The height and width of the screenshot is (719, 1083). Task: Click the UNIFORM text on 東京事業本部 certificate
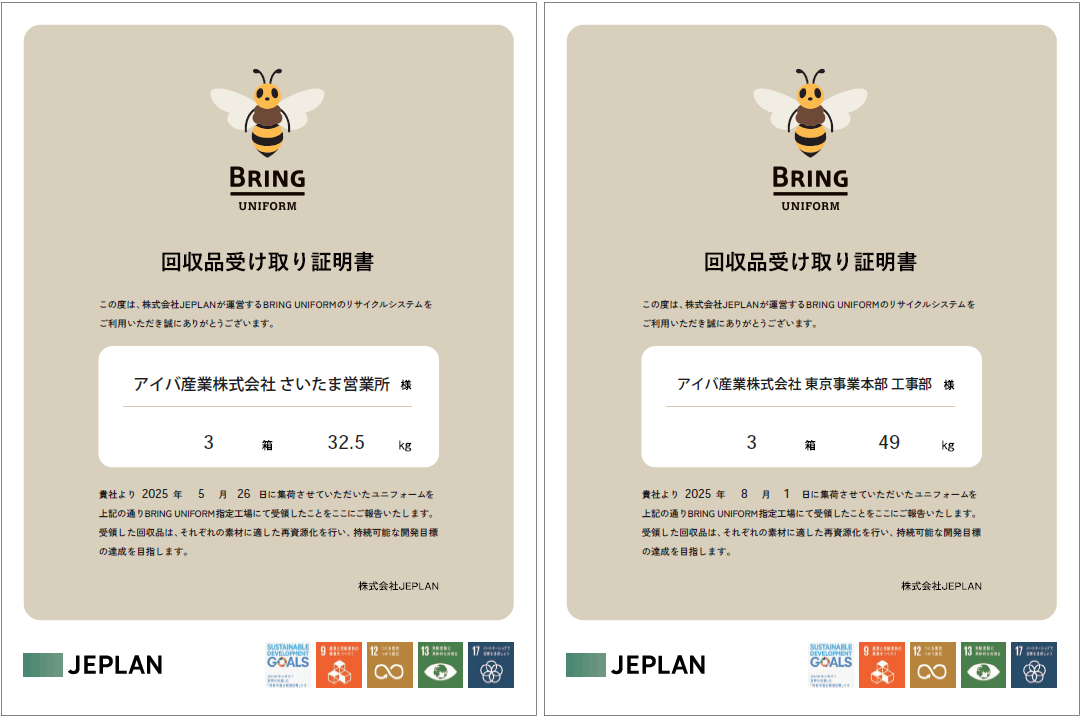click(810, 206)
